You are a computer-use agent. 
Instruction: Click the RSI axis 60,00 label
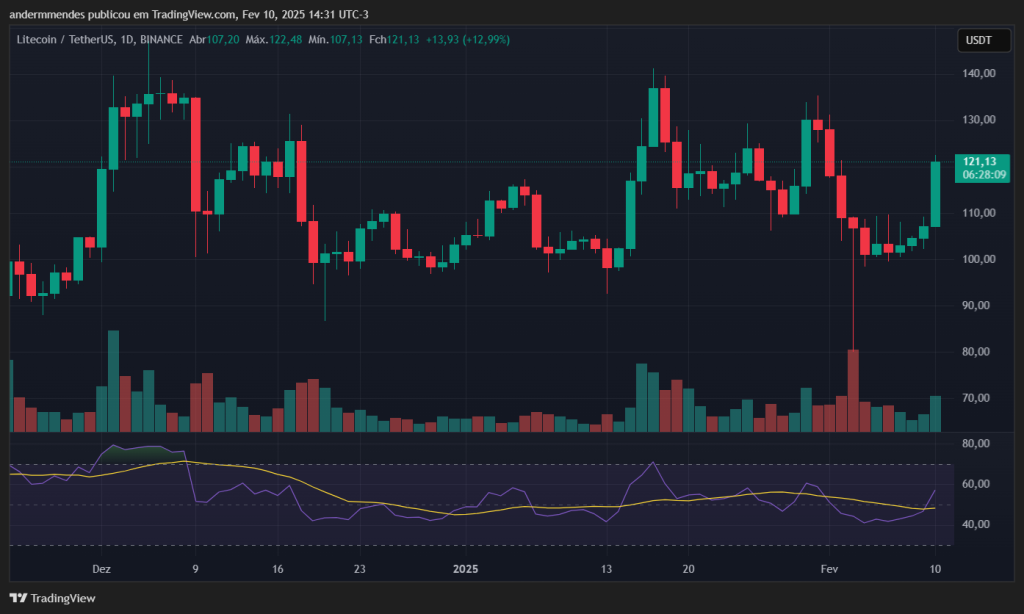point(976,484)
